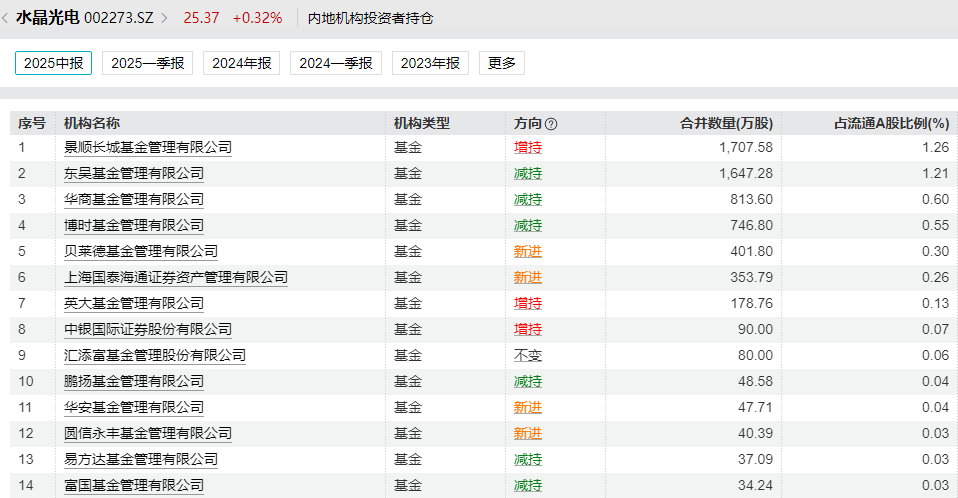
Task: Expand the 更多 report periods dropdown
Action: (x=502, y=63)
